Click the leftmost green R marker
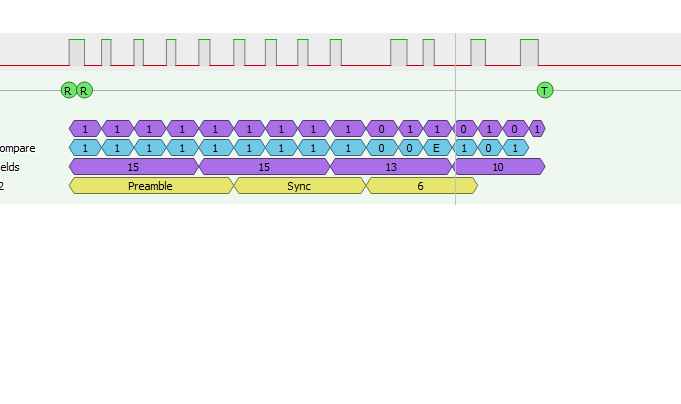The width and height of the screenshot is (681, 404). pos(68,90)
